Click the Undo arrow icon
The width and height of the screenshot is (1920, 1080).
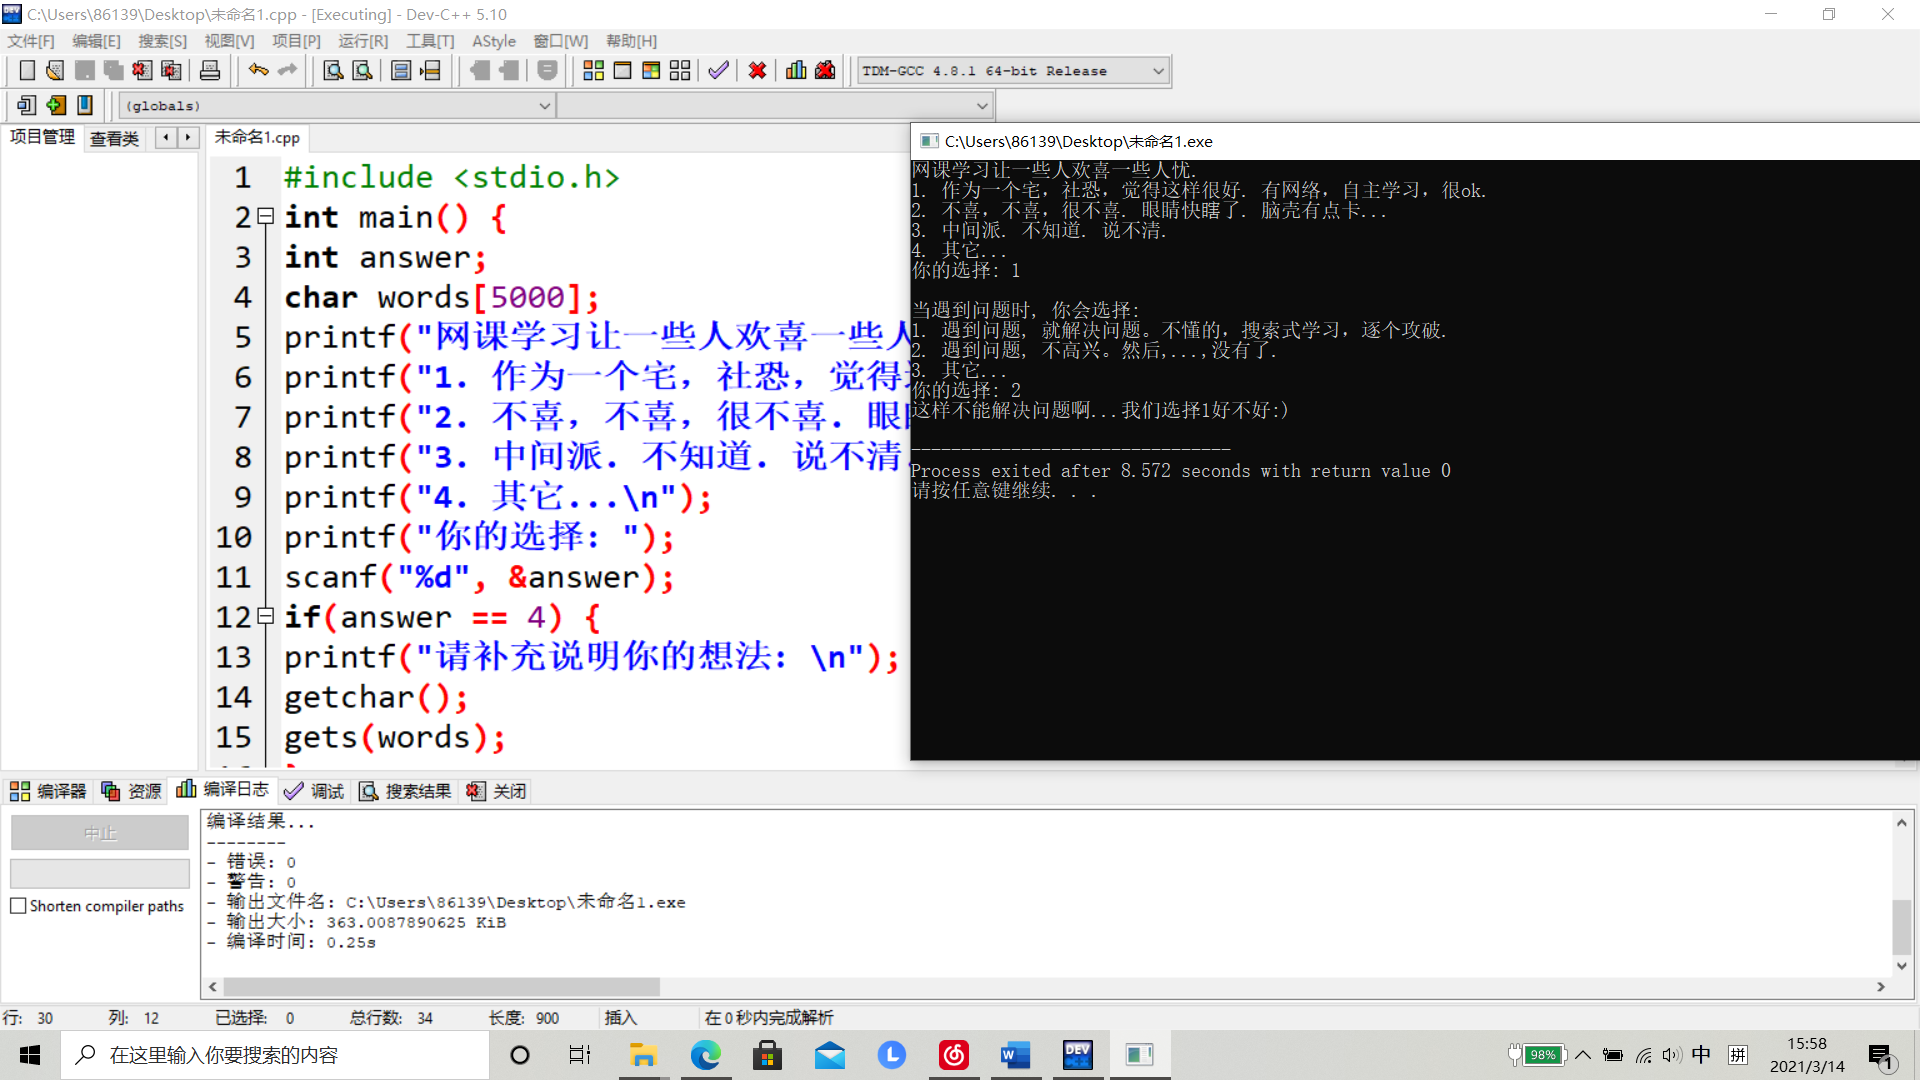coord(258,71)
